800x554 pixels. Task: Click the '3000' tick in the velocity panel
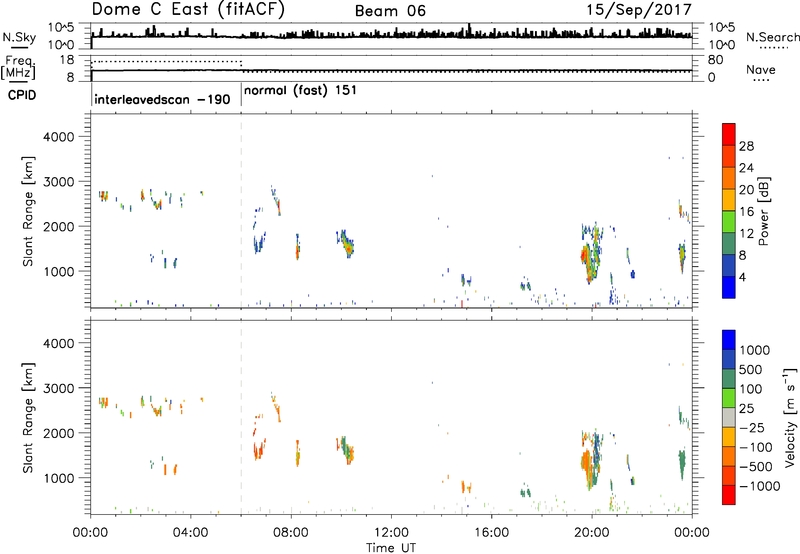[59, 388]
